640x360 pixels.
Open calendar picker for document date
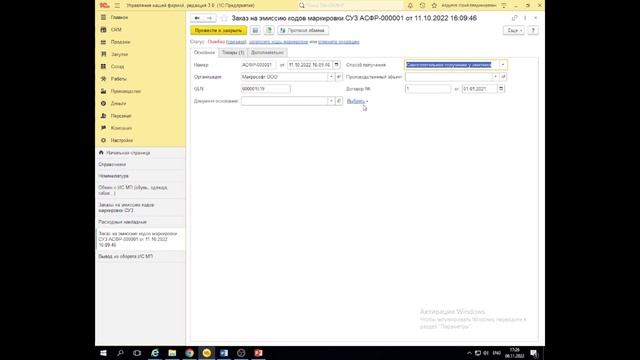[336, 64]
